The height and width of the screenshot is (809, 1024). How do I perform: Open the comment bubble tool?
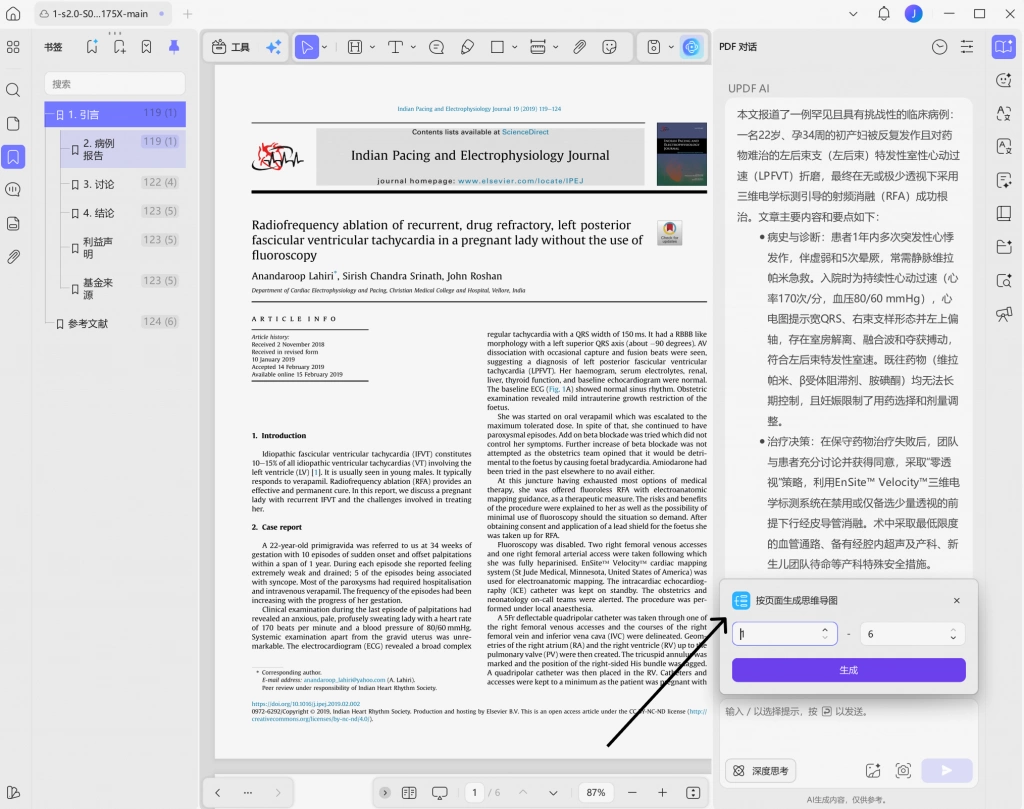point(436,47)
